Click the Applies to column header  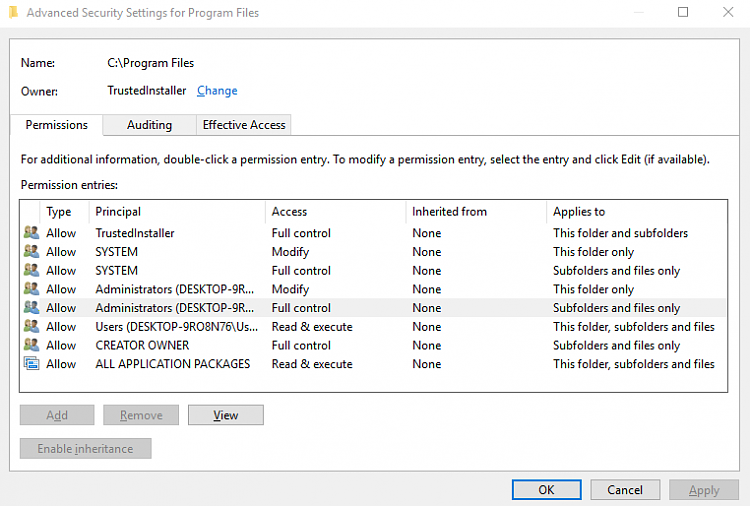(637, 211)
